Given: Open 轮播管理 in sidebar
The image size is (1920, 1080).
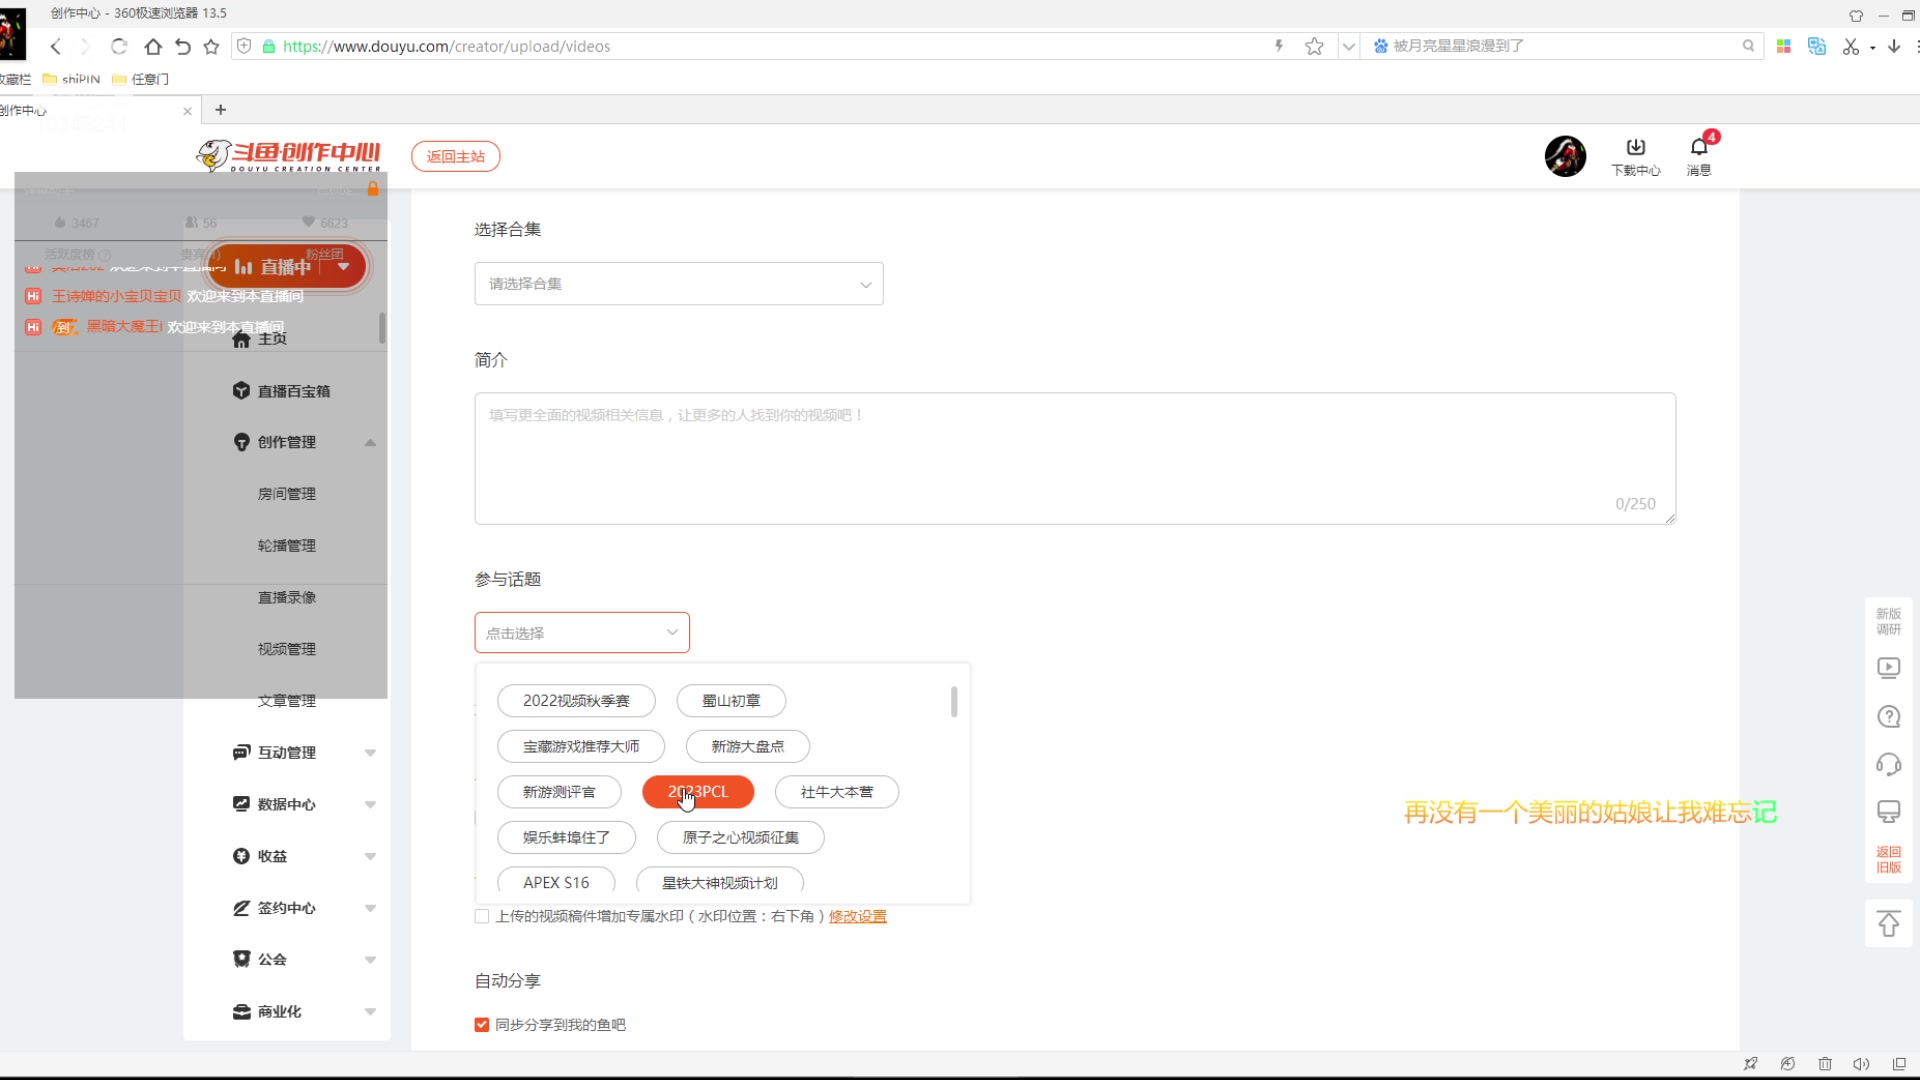Looking at the screenshot, I should click(x=287, y=546).
